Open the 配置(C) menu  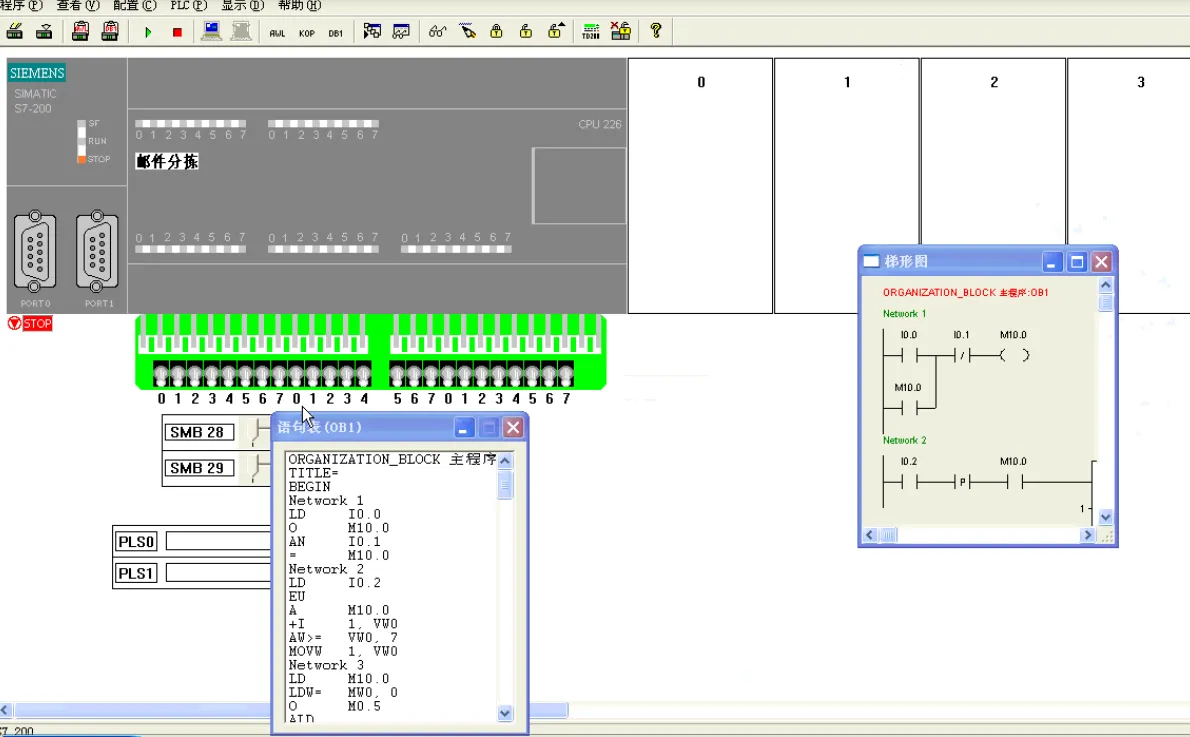pyautogui.click(x=134, y=5)
